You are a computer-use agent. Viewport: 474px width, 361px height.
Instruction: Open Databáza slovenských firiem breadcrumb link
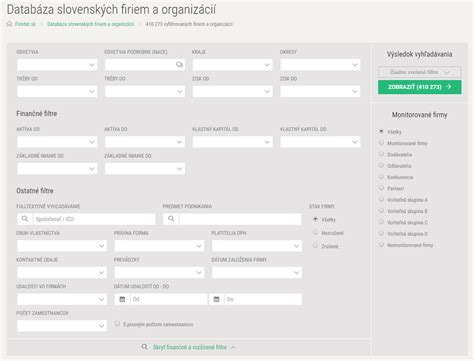91,24
